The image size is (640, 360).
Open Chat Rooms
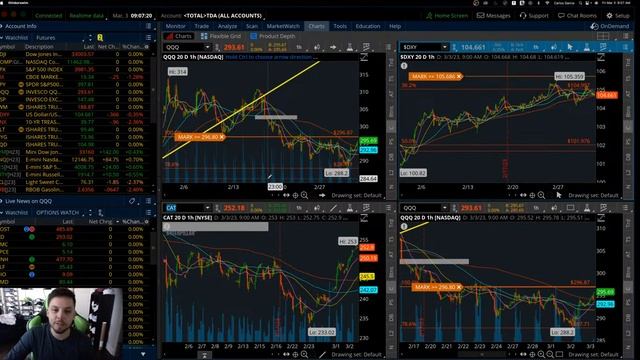pyautogui.click(x=577, y=16)
